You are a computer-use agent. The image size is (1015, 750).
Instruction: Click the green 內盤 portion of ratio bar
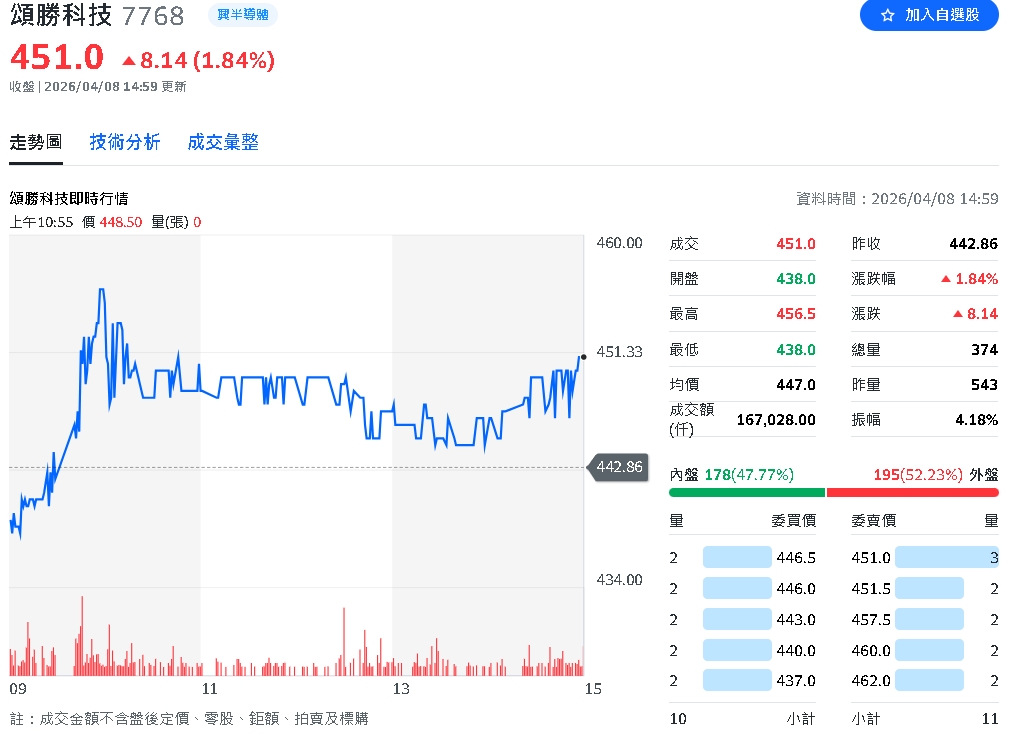coord(745,492)
